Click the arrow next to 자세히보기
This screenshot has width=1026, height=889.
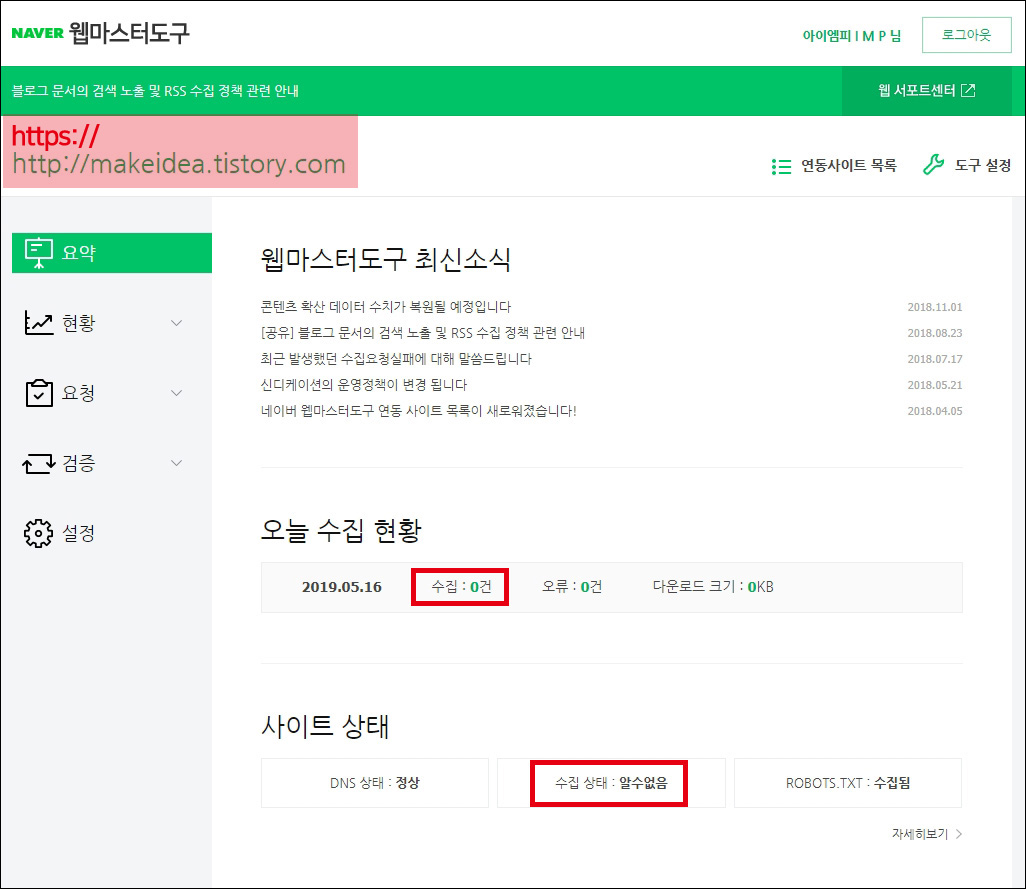tap(959, 834)
